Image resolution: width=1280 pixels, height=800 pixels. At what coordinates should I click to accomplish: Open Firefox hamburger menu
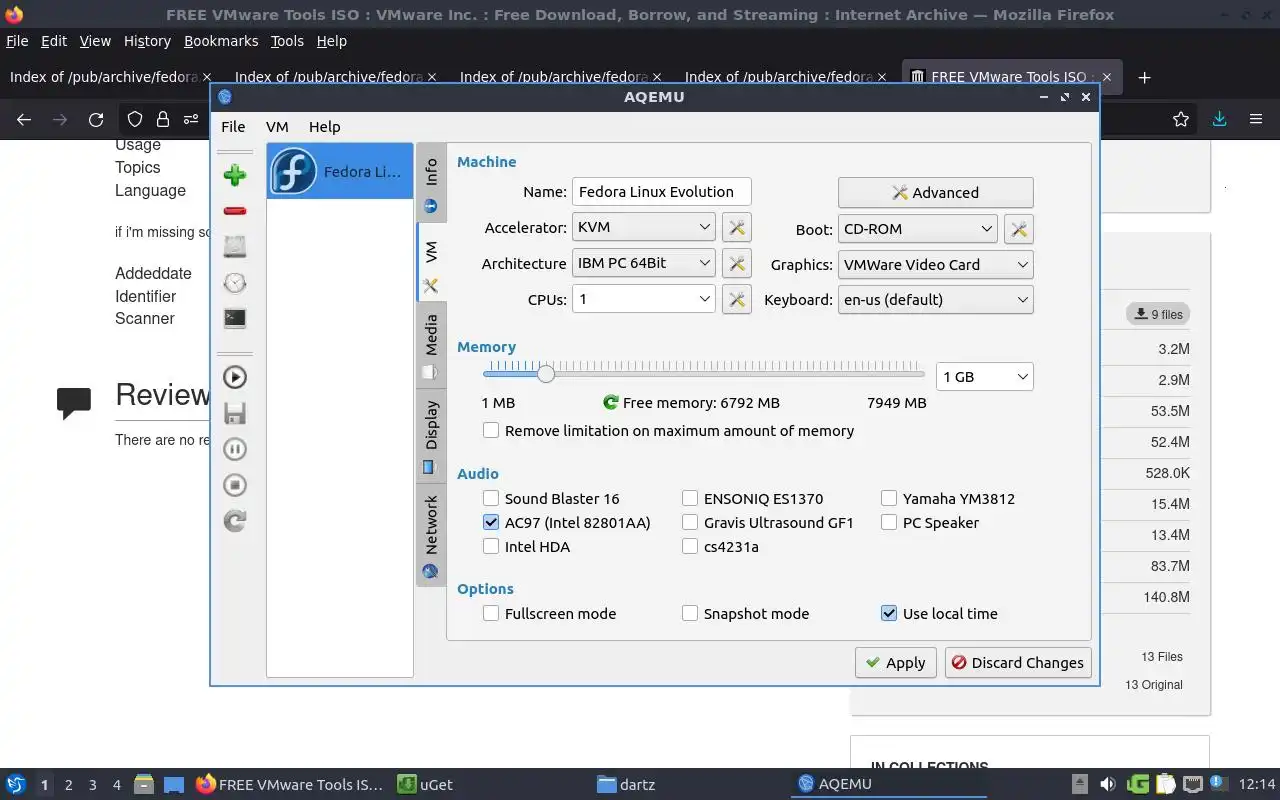[1256, 119]
